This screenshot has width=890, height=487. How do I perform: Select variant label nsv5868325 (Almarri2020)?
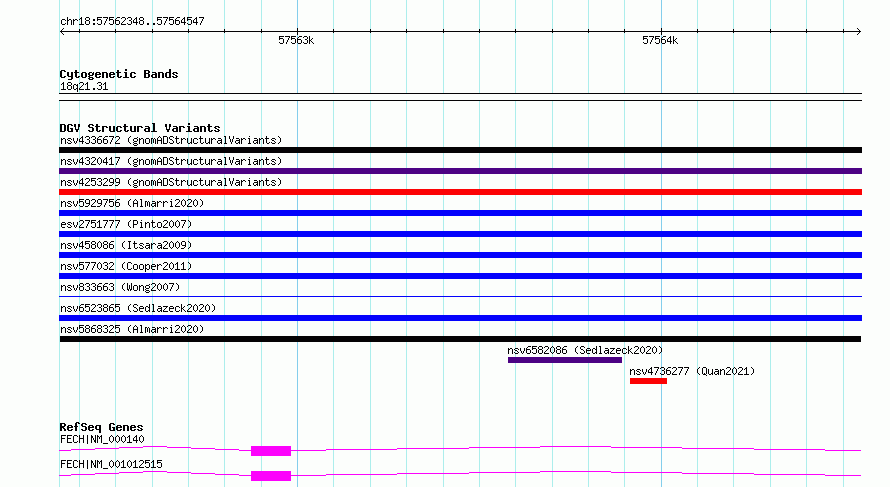coord(132,329)
